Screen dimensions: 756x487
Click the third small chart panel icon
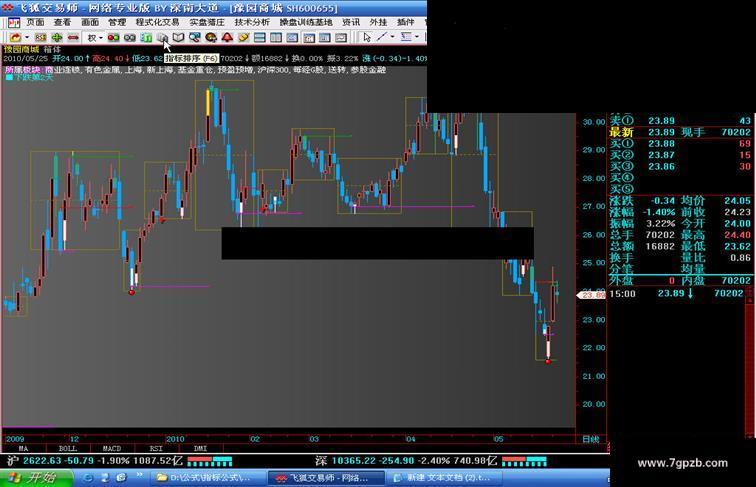341,37
